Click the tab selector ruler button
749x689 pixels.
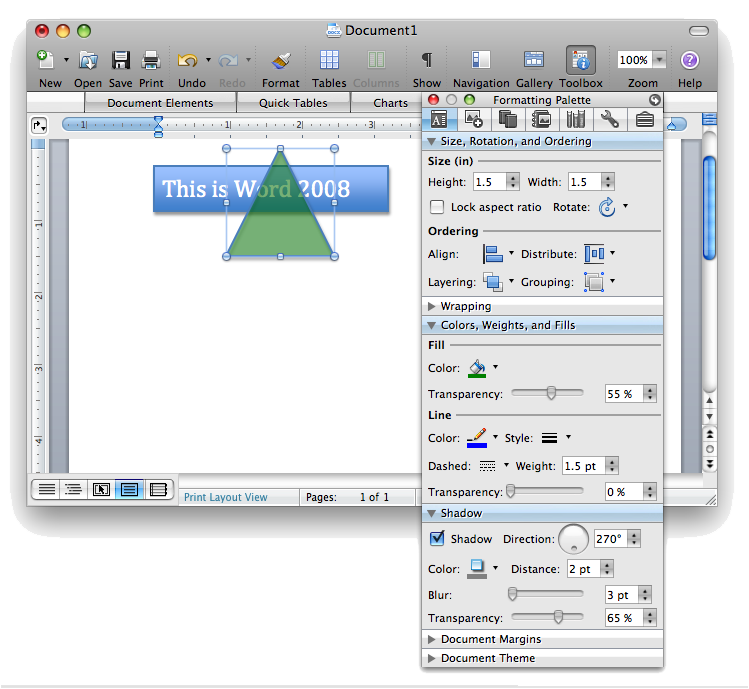[39, 126]
